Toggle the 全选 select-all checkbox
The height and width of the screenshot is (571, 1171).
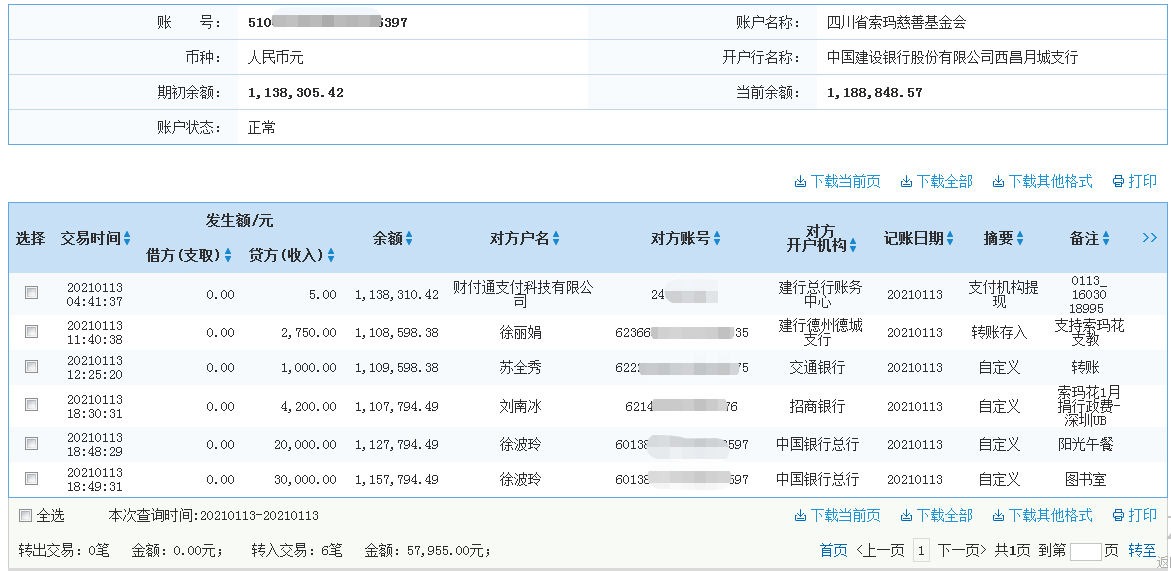coord(26,515)
